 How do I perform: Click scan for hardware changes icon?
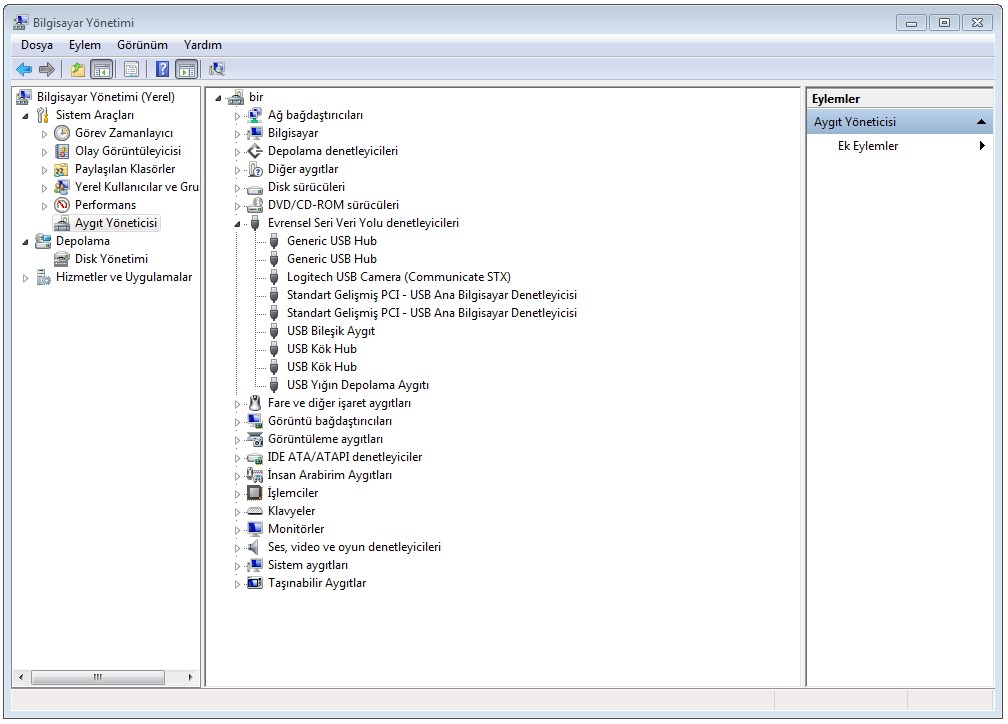coord(217,69)
